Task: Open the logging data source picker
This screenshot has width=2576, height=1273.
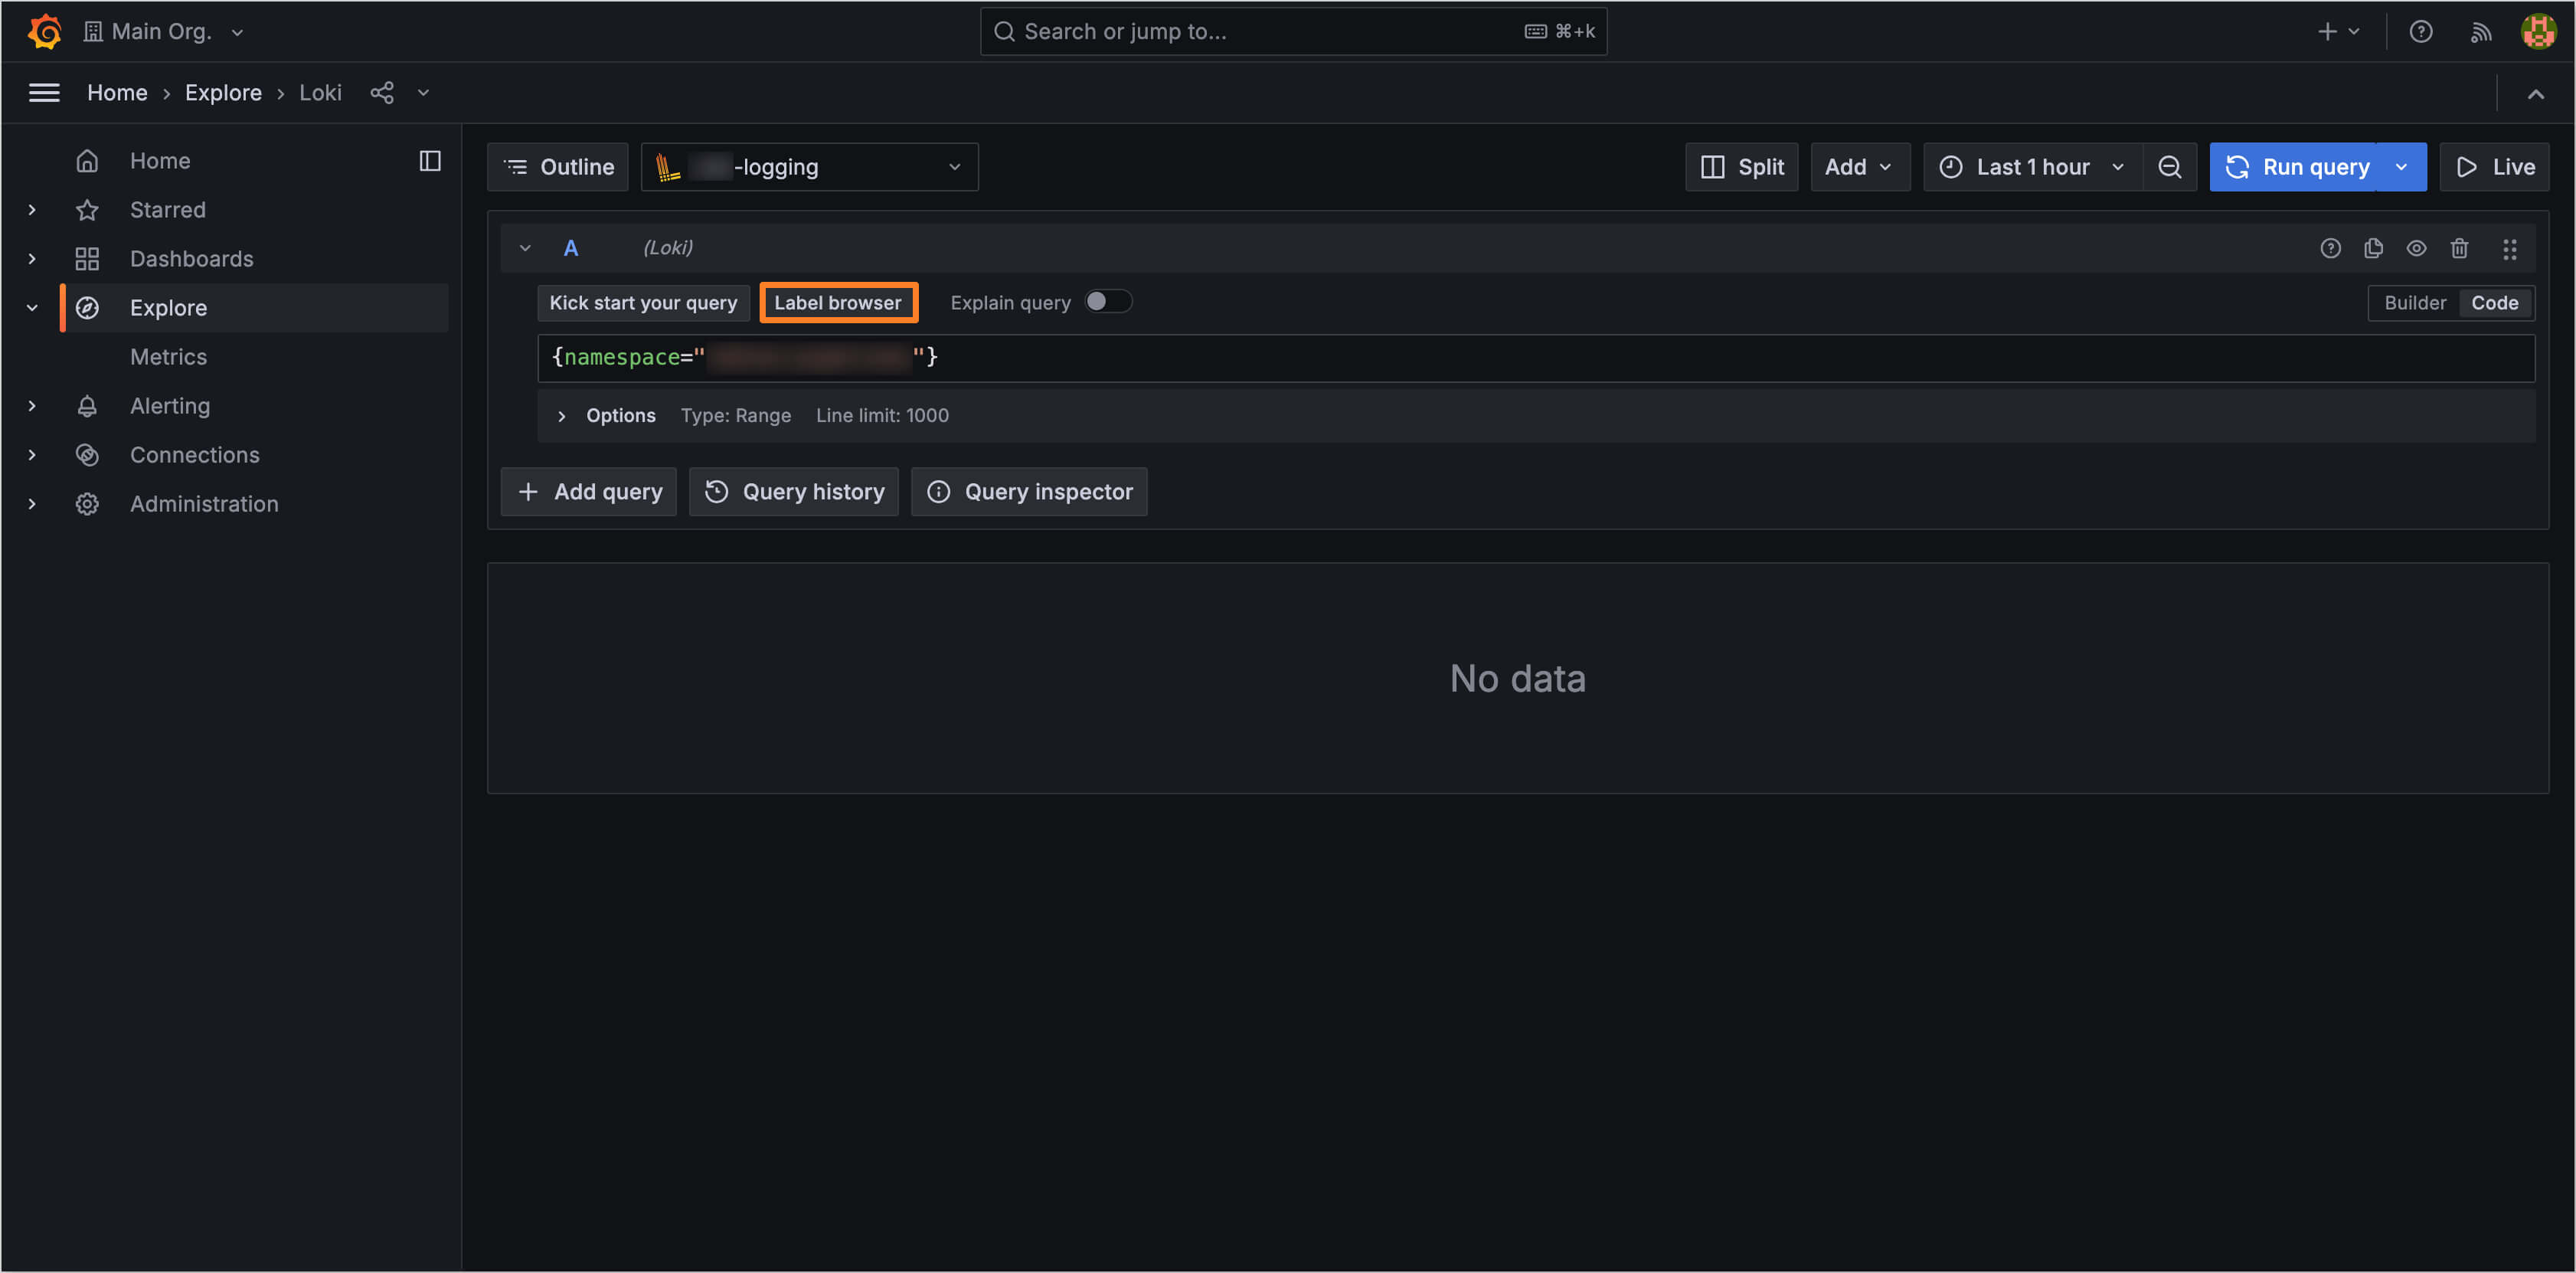Action: click(809, 167)
